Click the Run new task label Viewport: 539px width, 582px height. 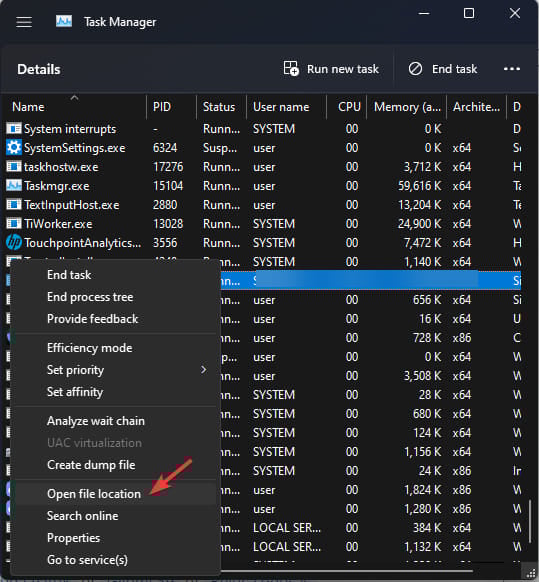tap(343, 69)
